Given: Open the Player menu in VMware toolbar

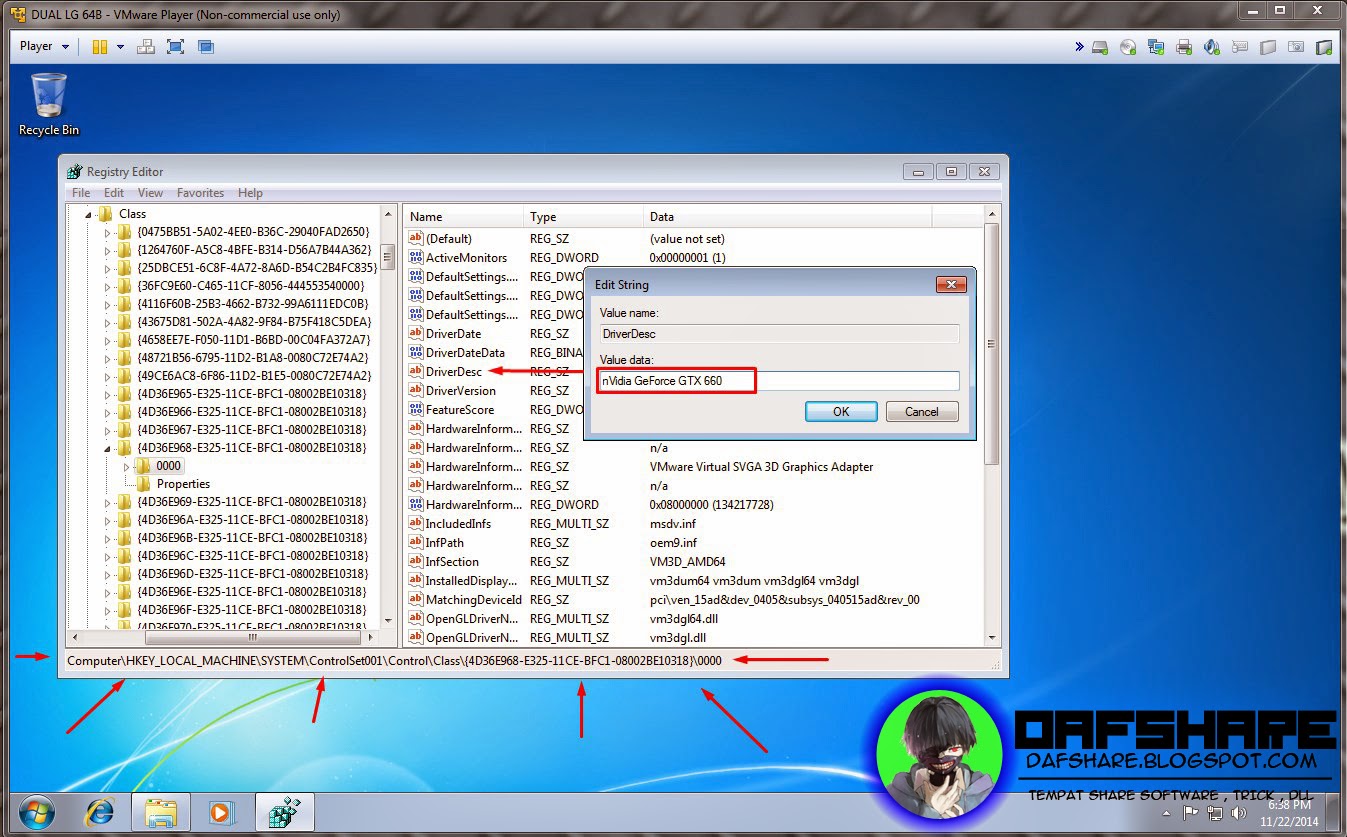Looking at the screenshot, I should pyautogui.click(x=44, y=46).
